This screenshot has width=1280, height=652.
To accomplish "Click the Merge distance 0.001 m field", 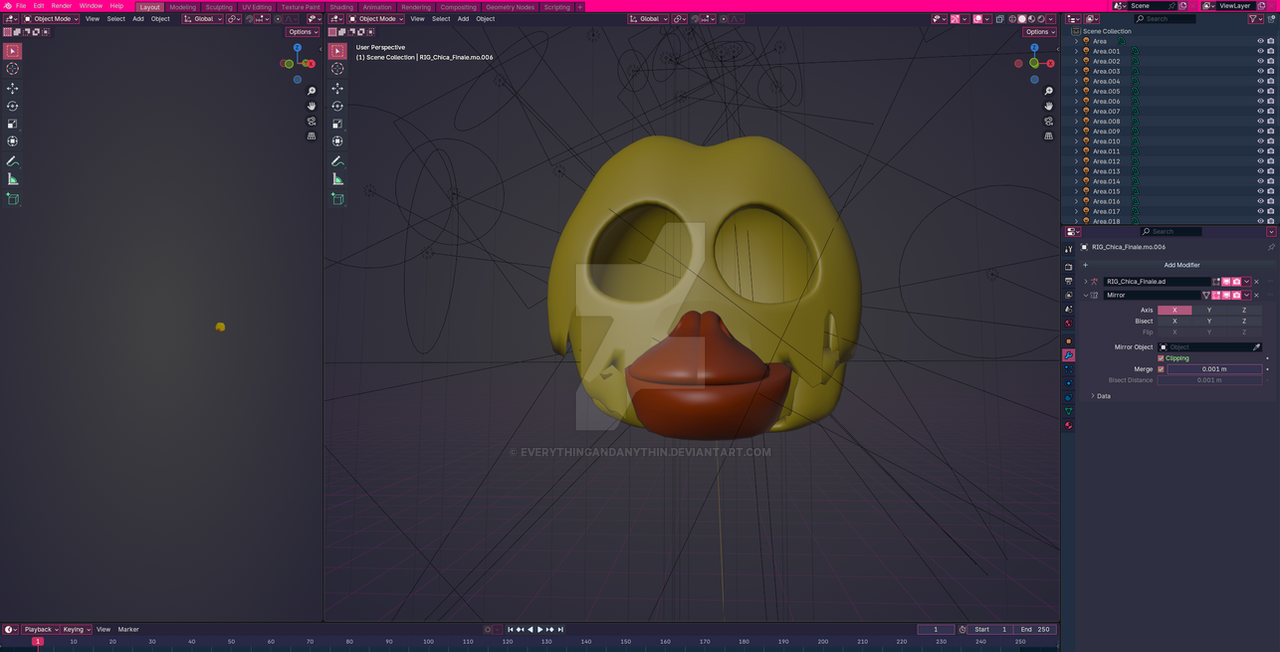I will point(1214,369).
